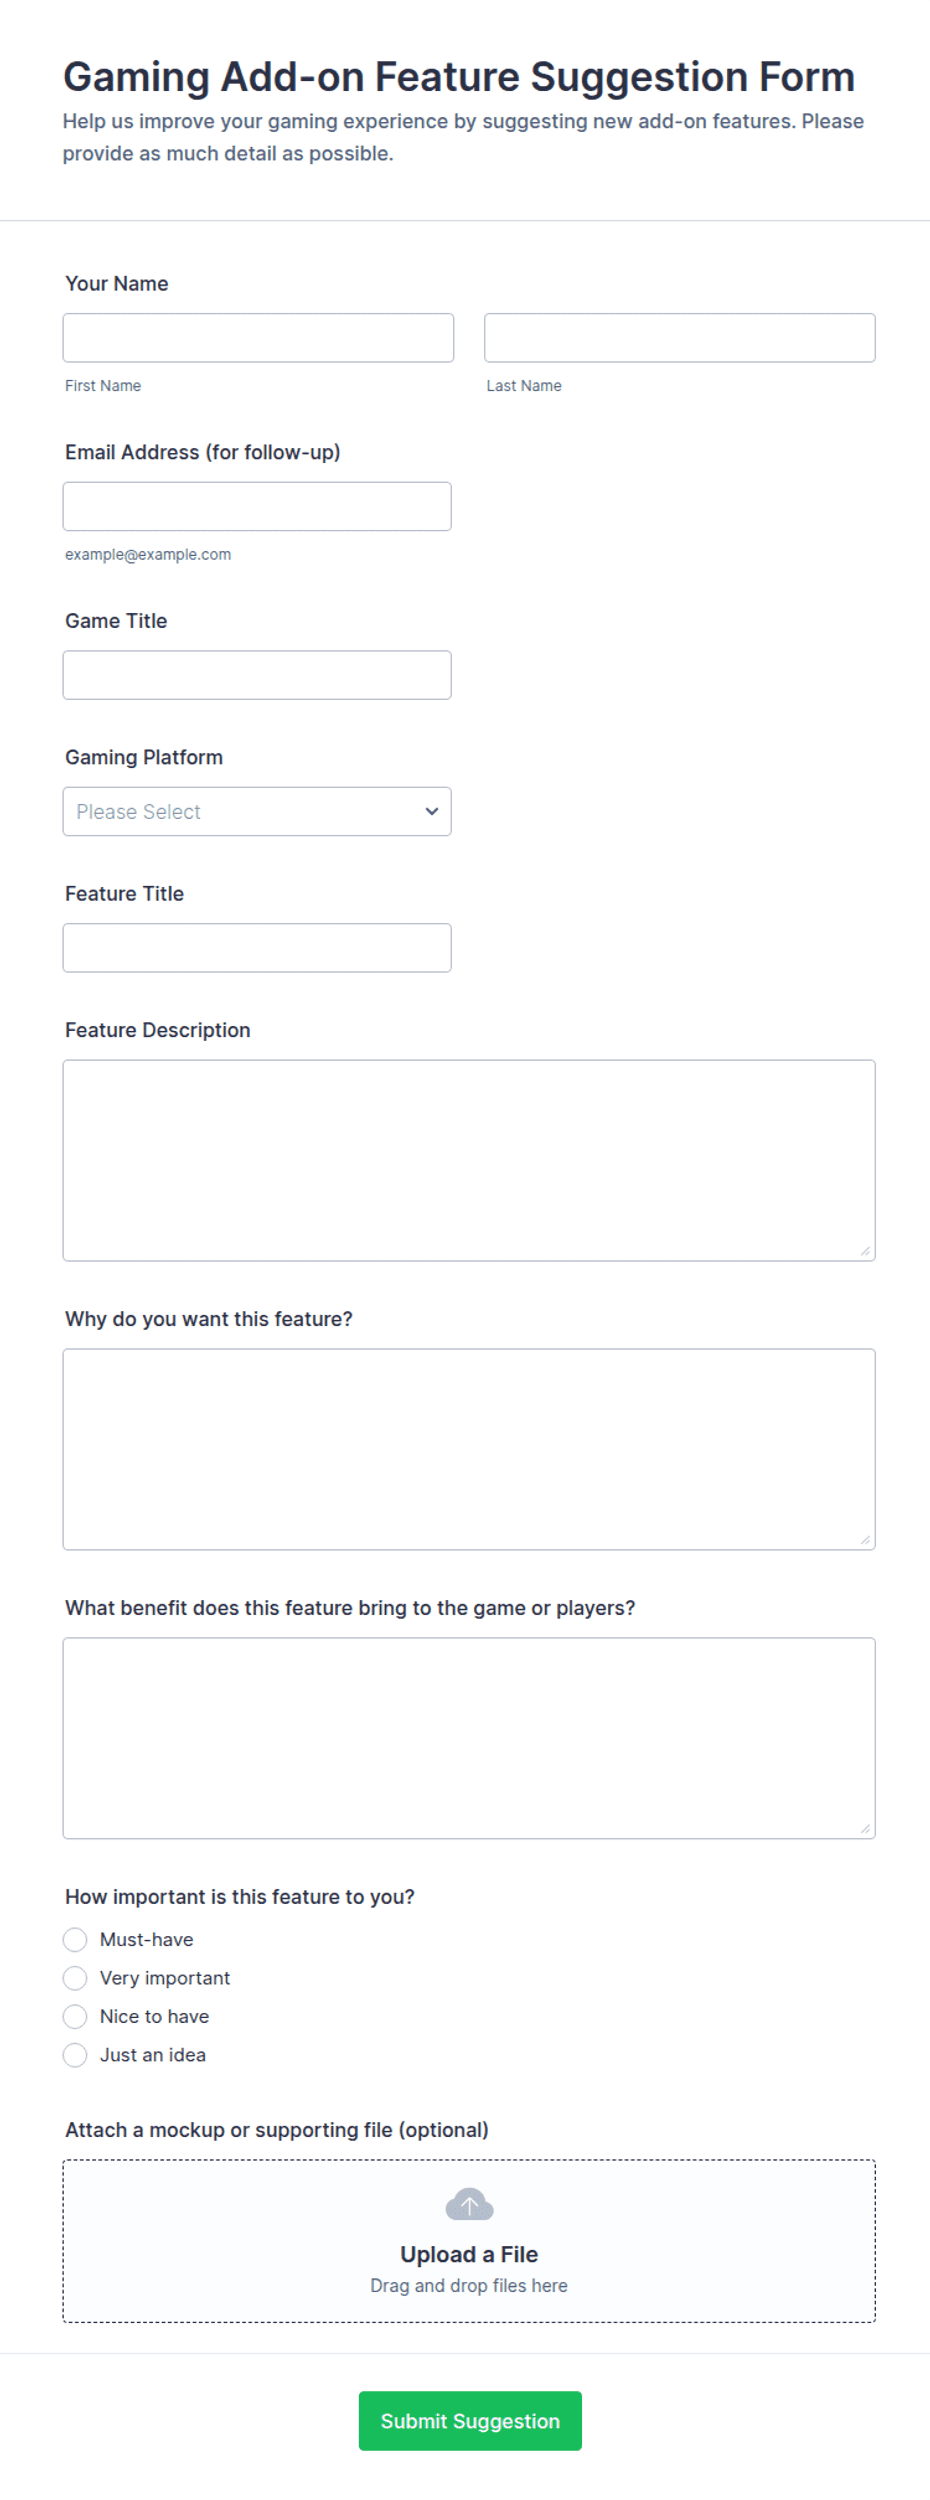Screen dimensions: 930x2500
Task: Select Nice to have importance option
Action: tap(75, 2017)
